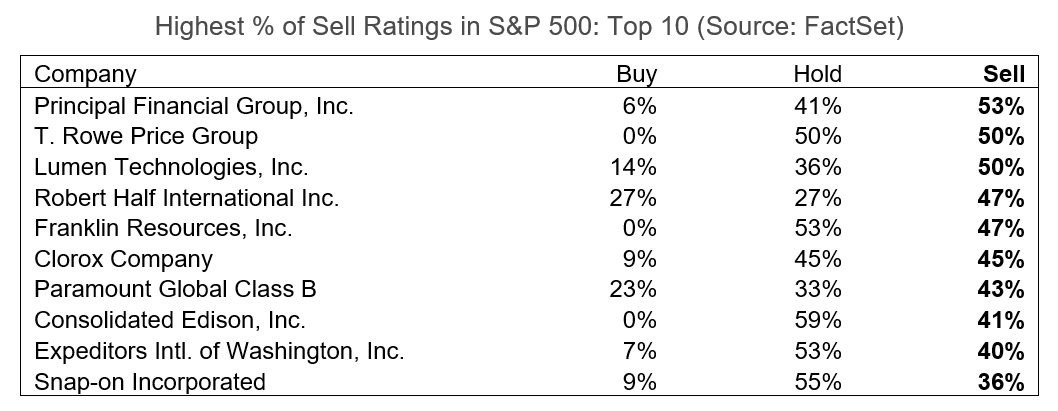The image size is (1058, 411).
Task: Click the 14% Buy value for Lumen
Action: pos(636,167)
